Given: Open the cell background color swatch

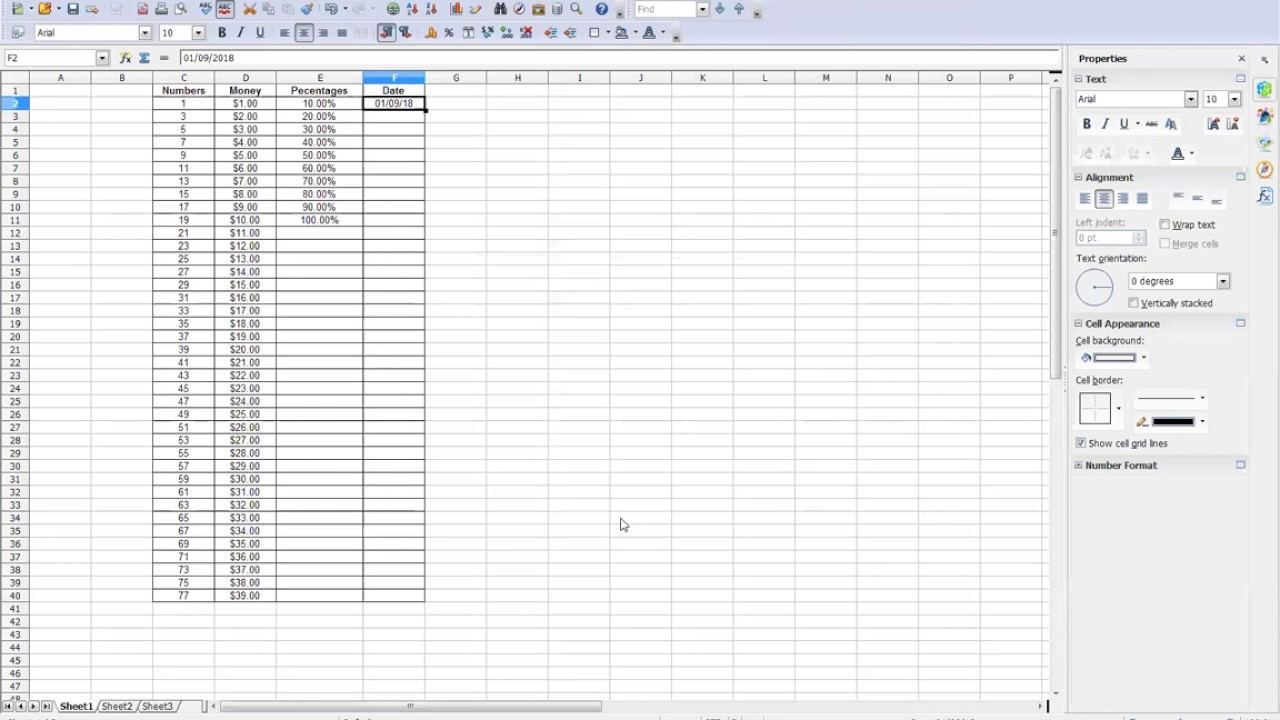Looking at the screenshot, I should coord(1115,358).
